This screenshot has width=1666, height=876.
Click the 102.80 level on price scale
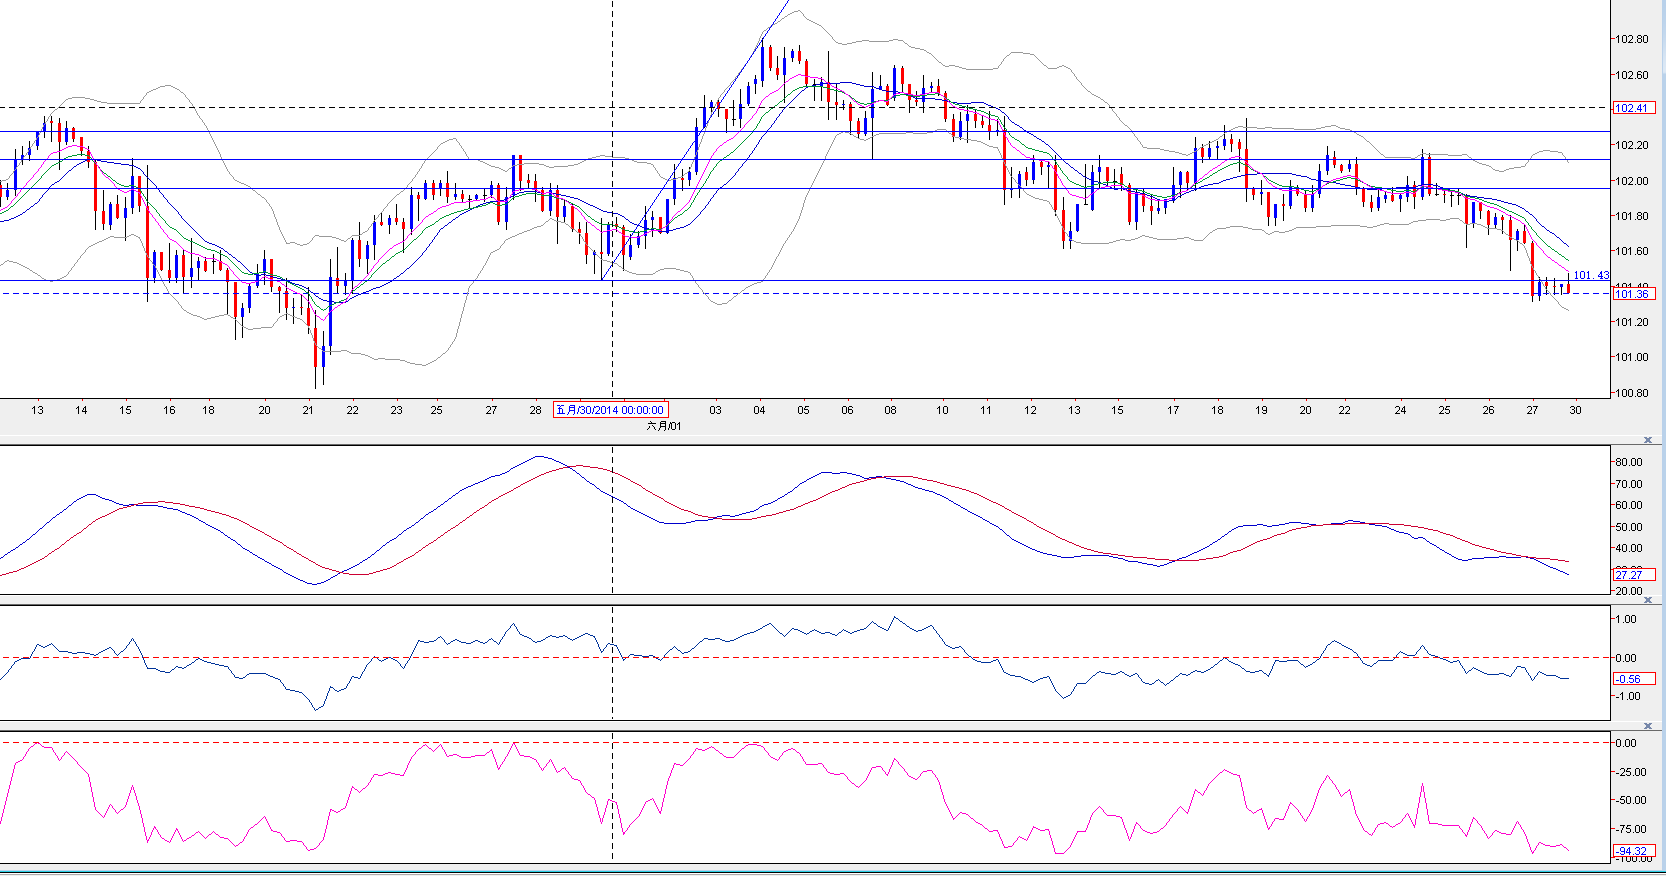[x=1632, y=39]
